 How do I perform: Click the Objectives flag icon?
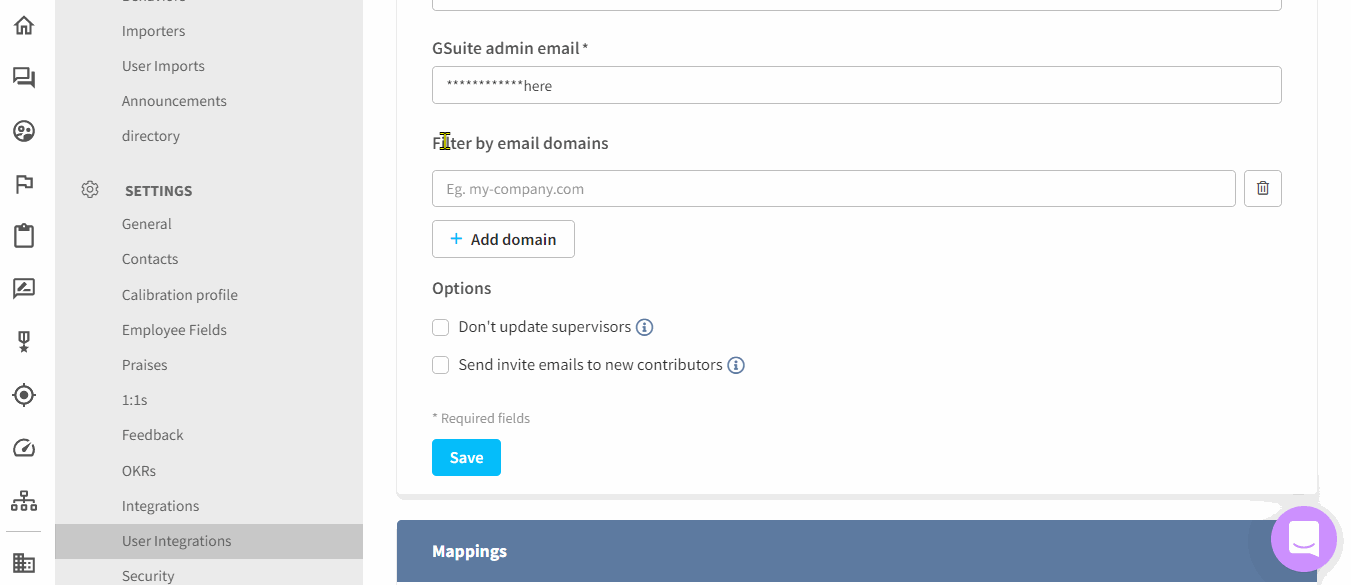pyautogui.click(x=23, y=183)
